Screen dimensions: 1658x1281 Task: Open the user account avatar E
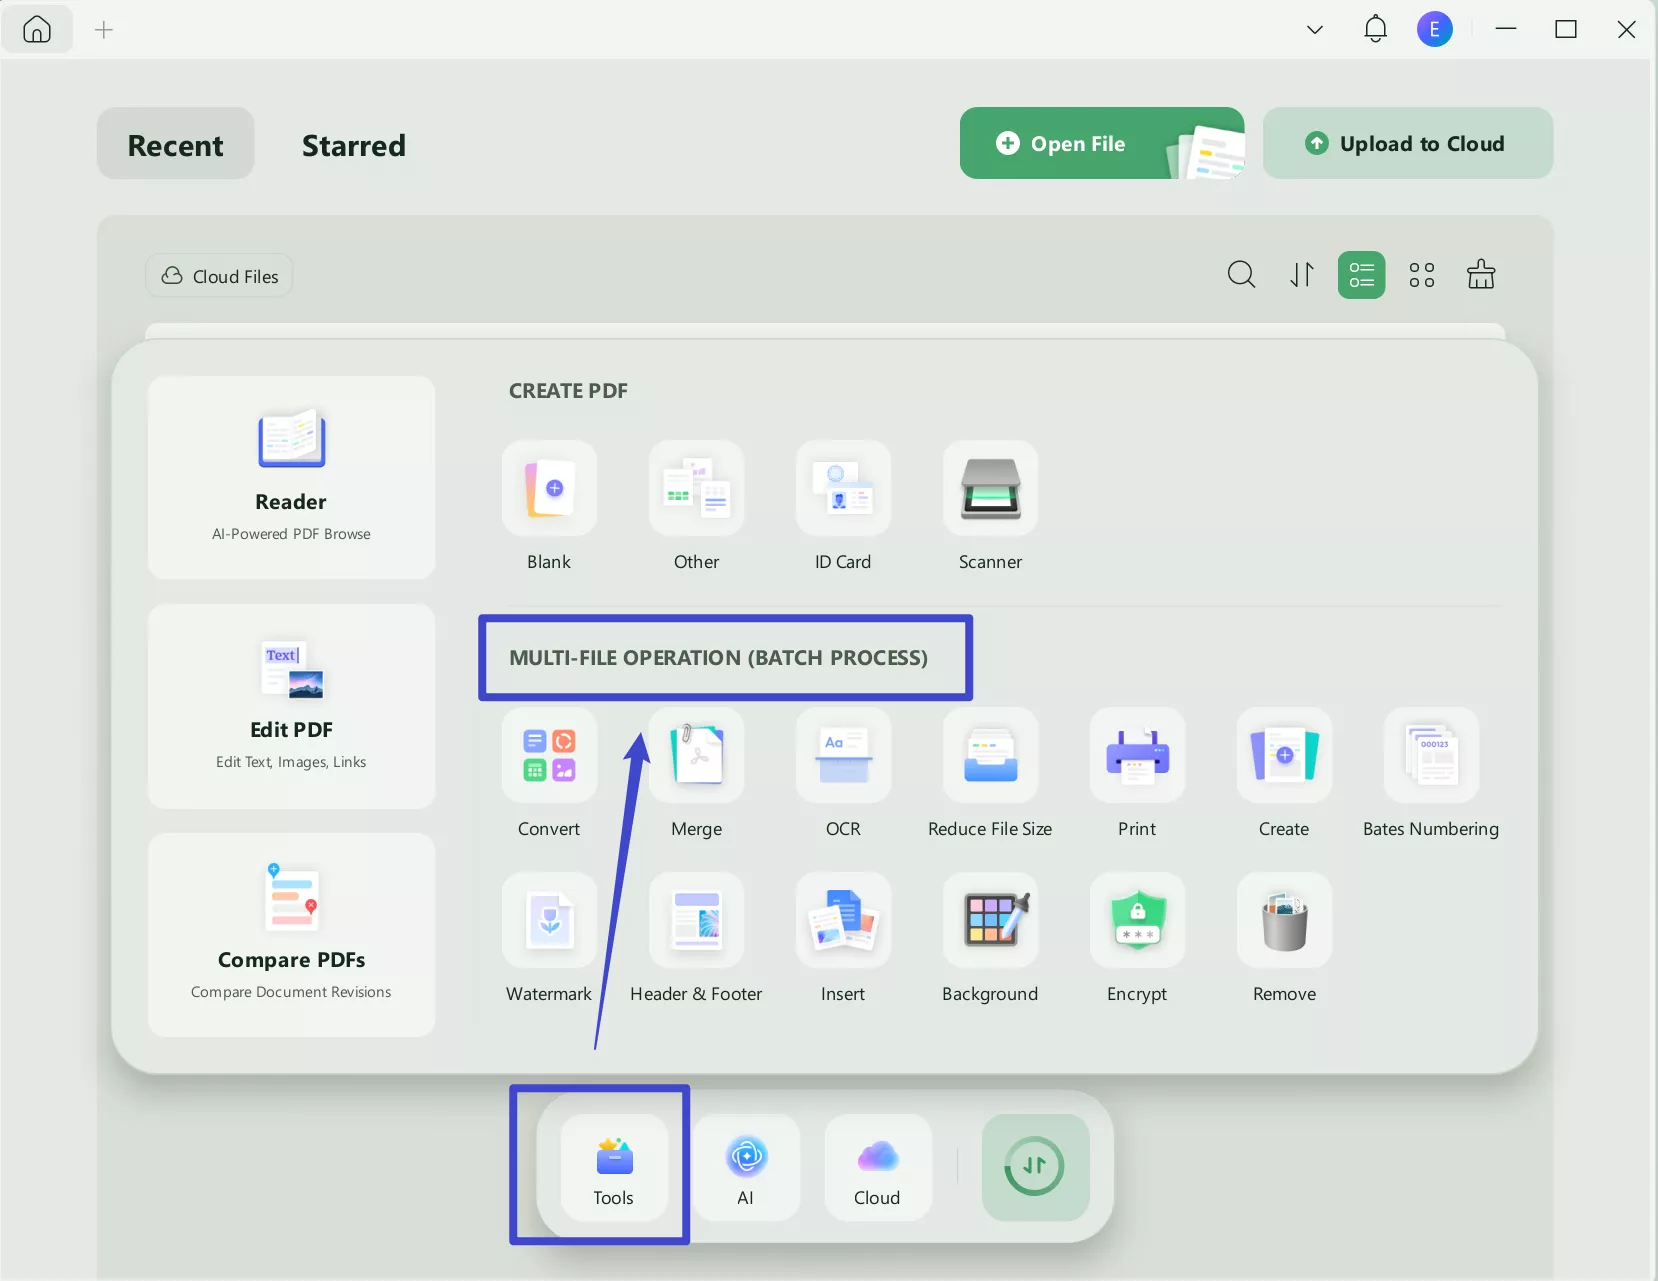(x=1434, y=29)
